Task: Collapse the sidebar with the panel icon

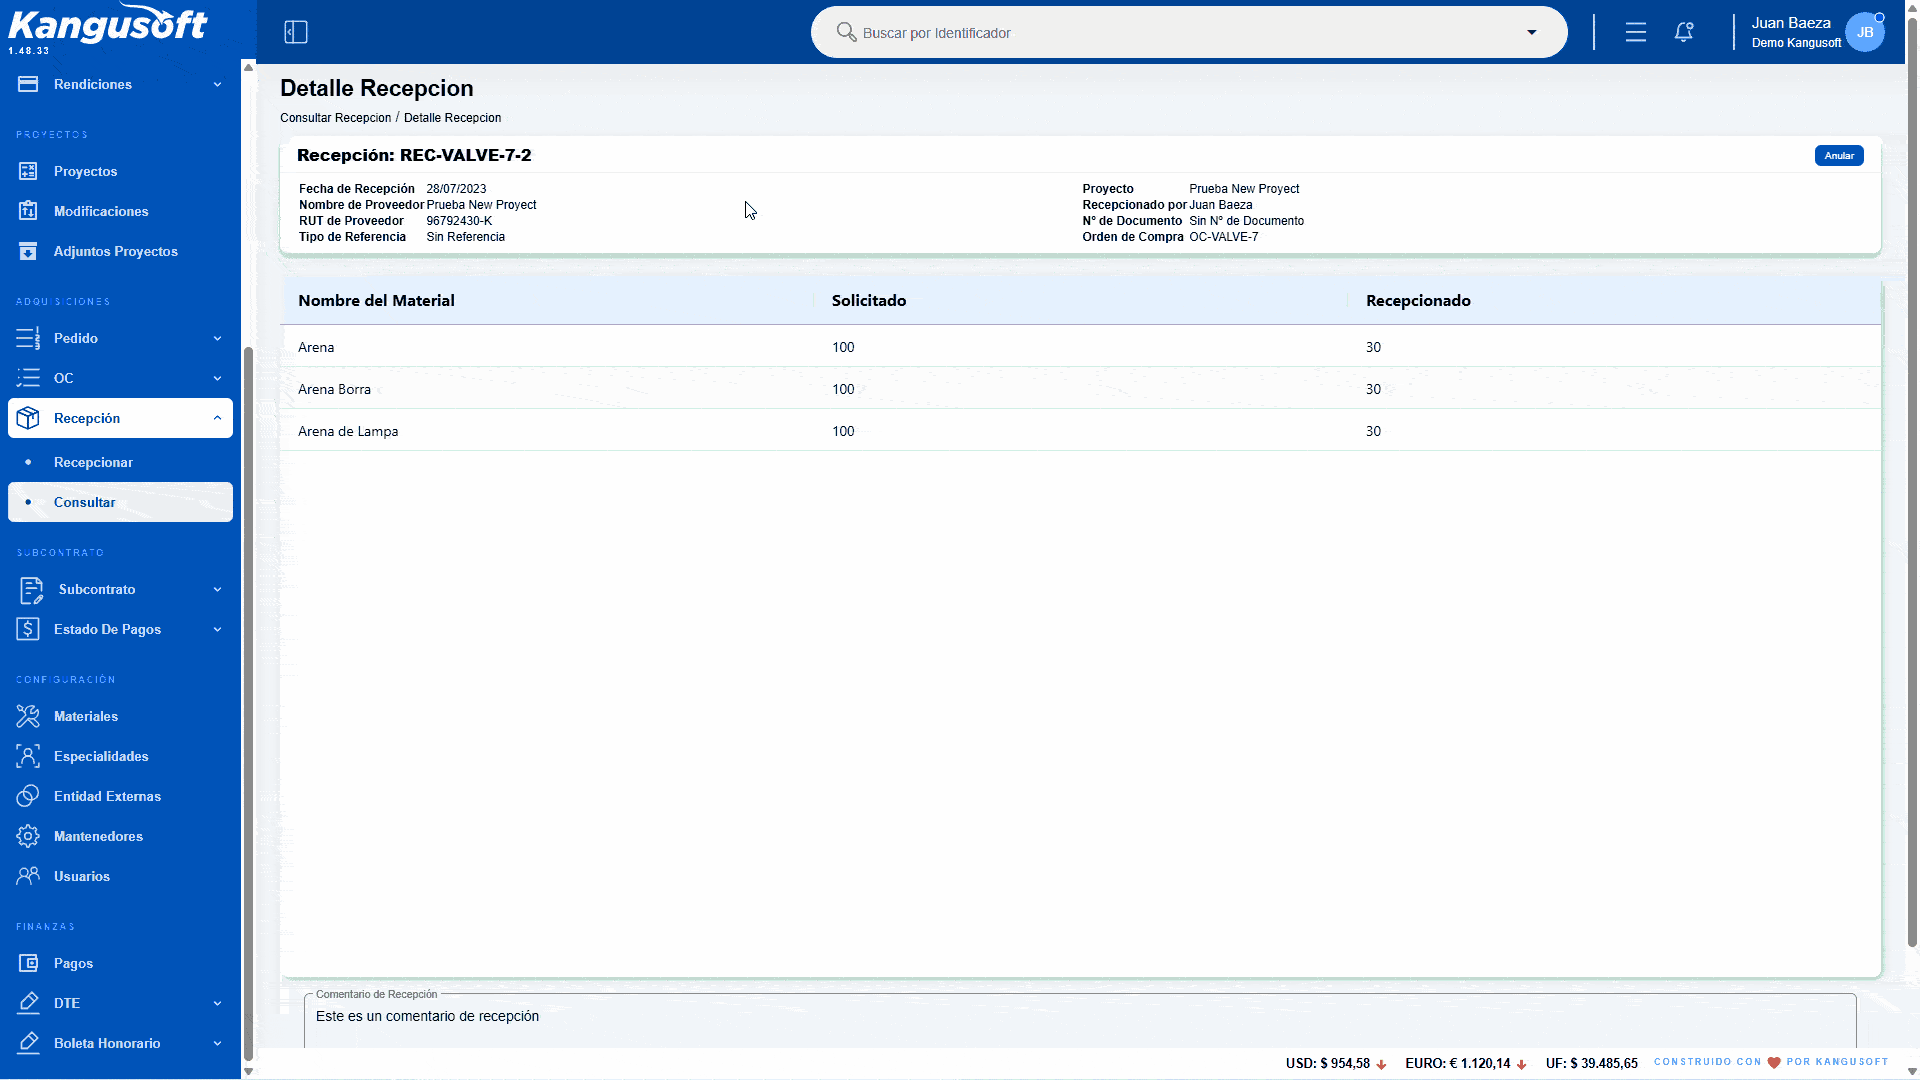Action: point(296,32)
